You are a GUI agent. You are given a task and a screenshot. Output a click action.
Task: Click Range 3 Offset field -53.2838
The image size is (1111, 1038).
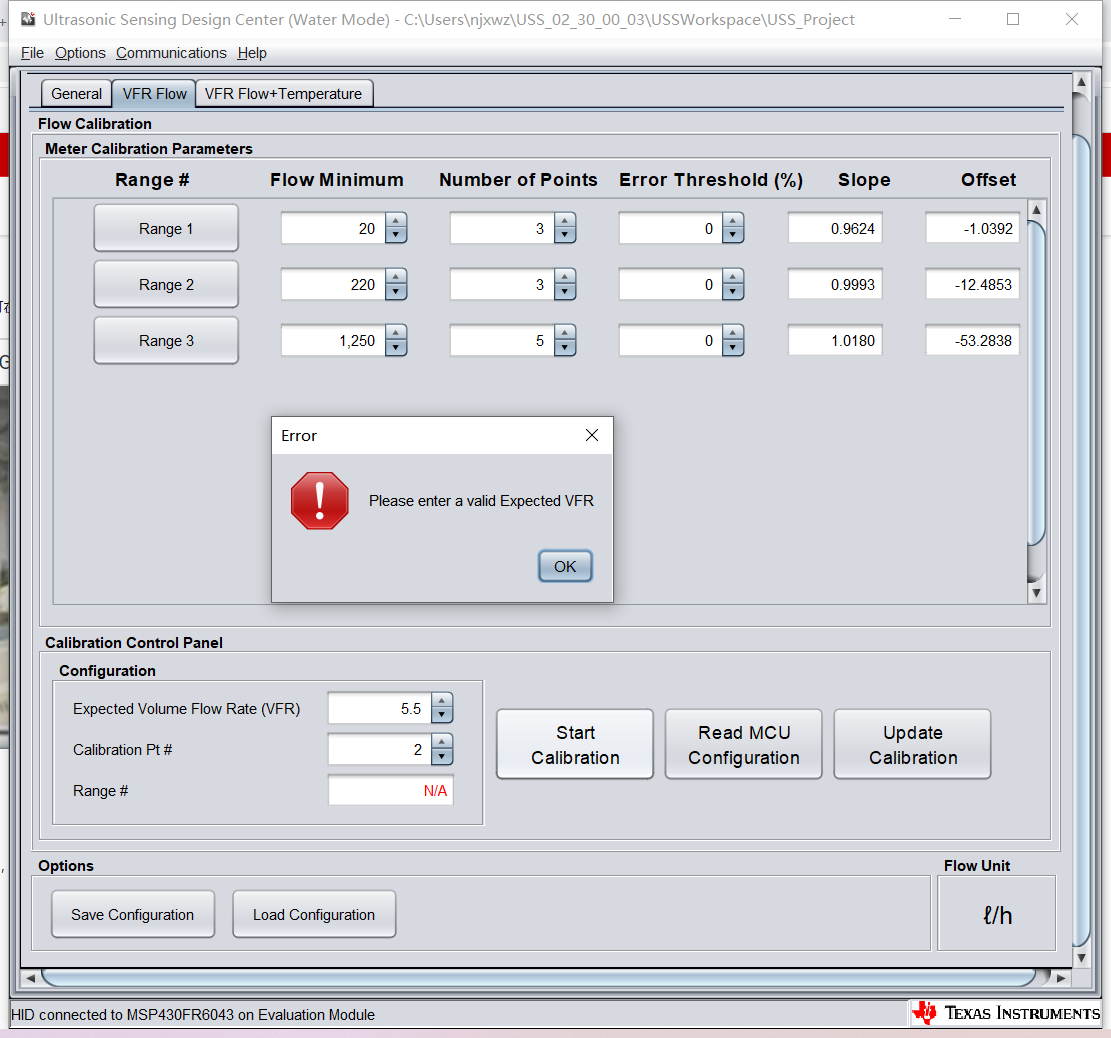[972, 340]
